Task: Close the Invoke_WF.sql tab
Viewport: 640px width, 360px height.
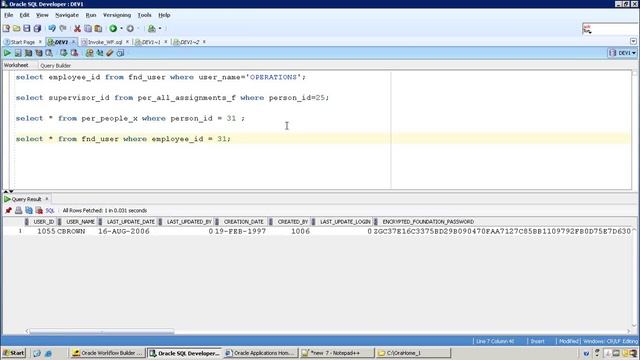Action: 127,42
